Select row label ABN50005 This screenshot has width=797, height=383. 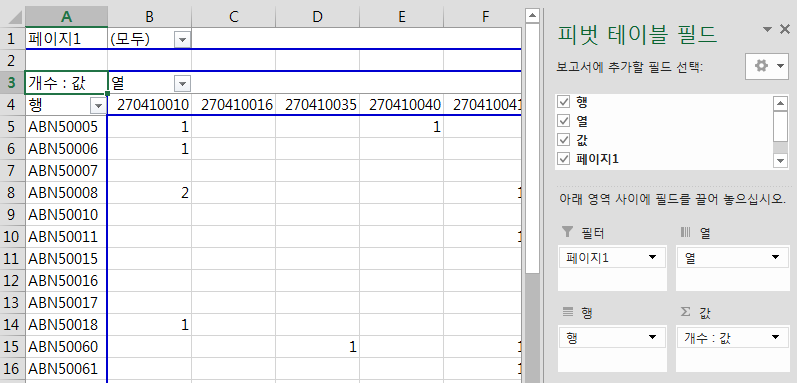click(66, 127)
